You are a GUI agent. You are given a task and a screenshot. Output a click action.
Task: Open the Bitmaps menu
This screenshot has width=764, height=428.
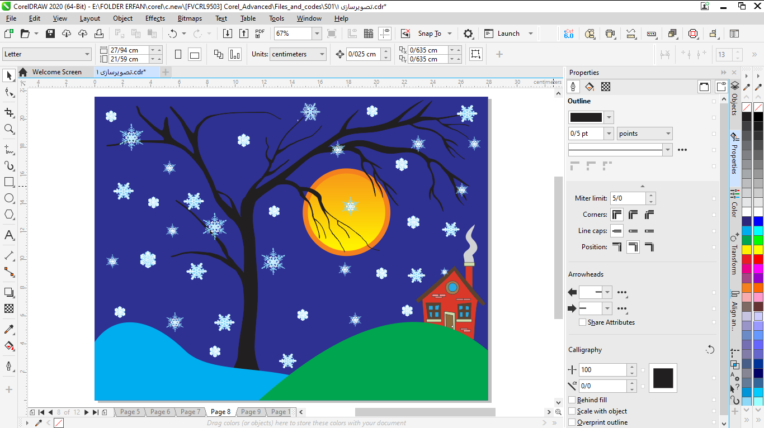click(190, 19)
